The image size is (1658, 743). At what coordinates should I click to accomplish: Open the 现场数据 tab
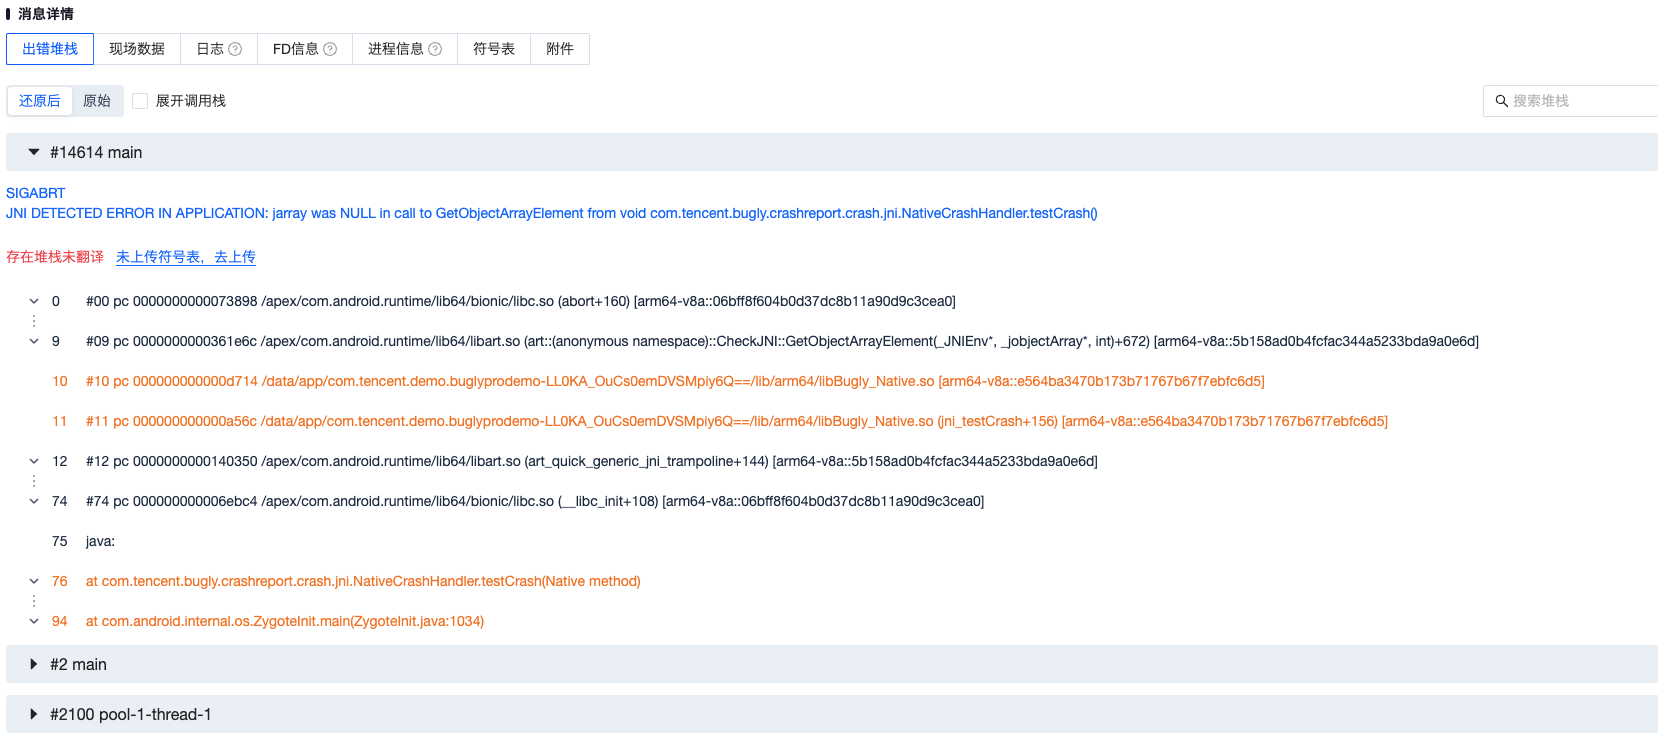137,49
